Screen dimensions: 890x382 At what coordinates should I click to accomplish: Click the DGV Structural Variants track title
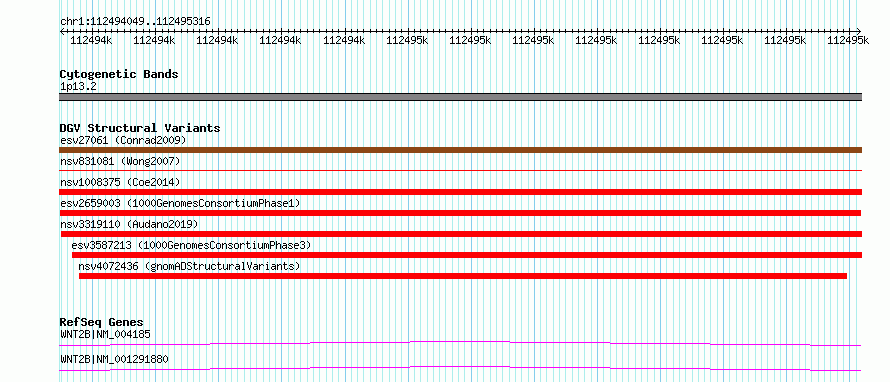point(140,128)
